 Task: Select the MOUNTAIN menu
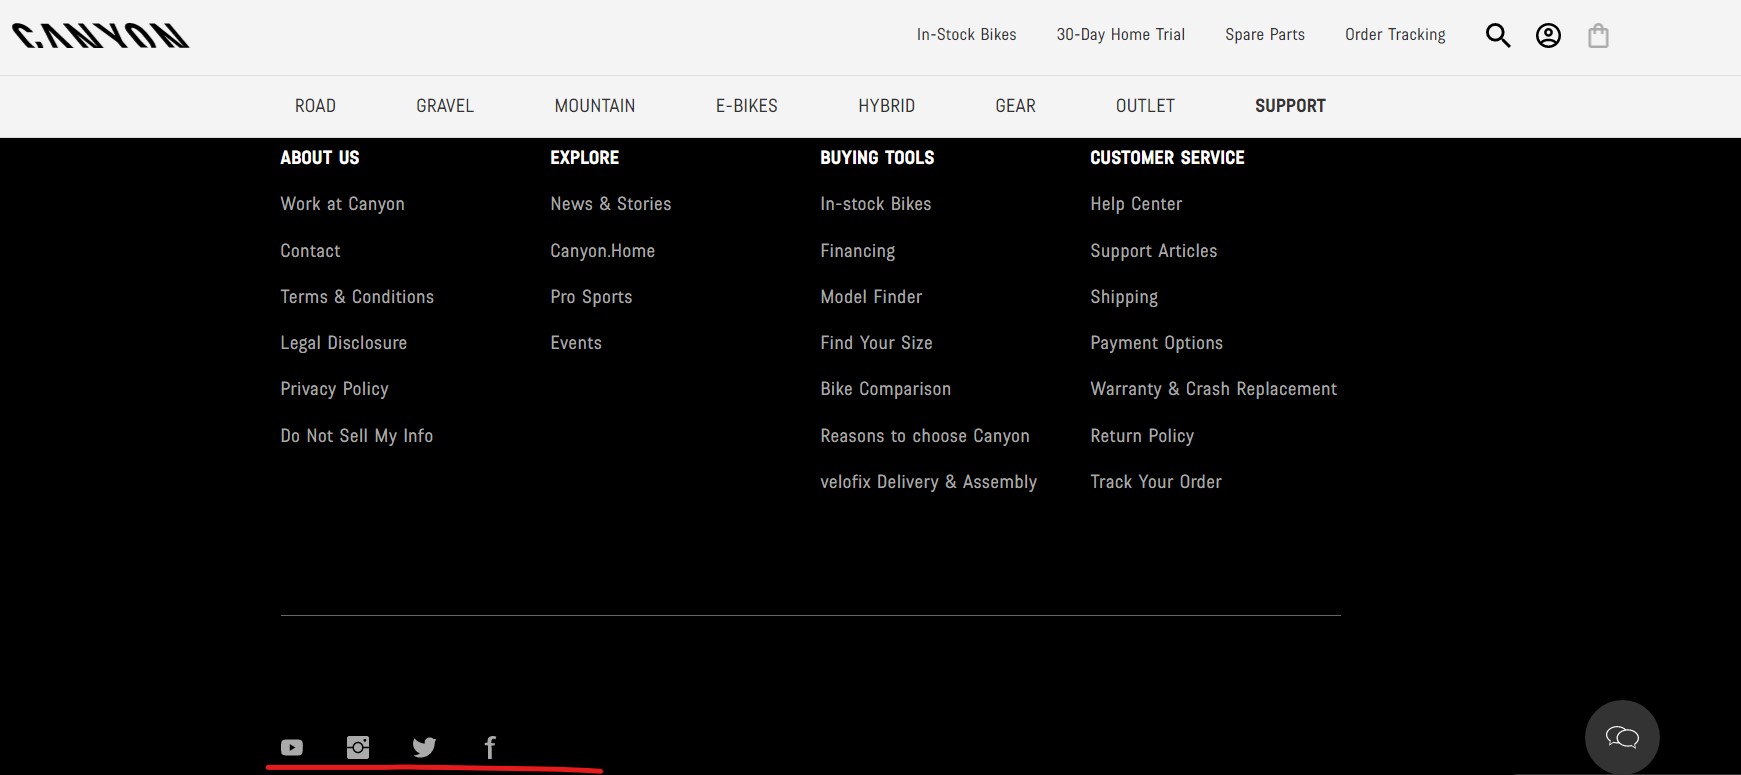tap(595, 106)
